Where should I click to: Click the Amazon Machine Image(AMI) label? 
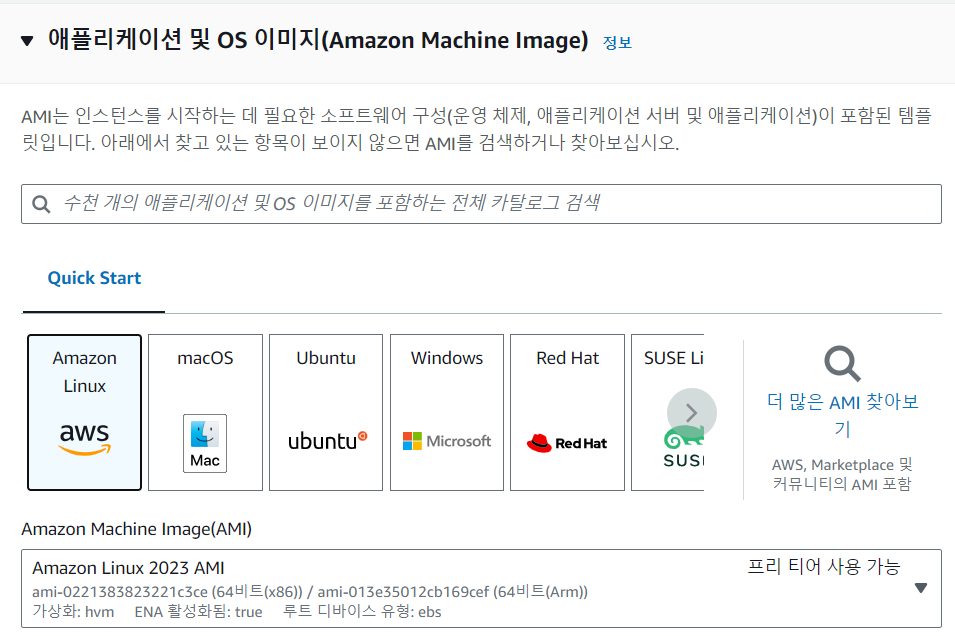136,529
